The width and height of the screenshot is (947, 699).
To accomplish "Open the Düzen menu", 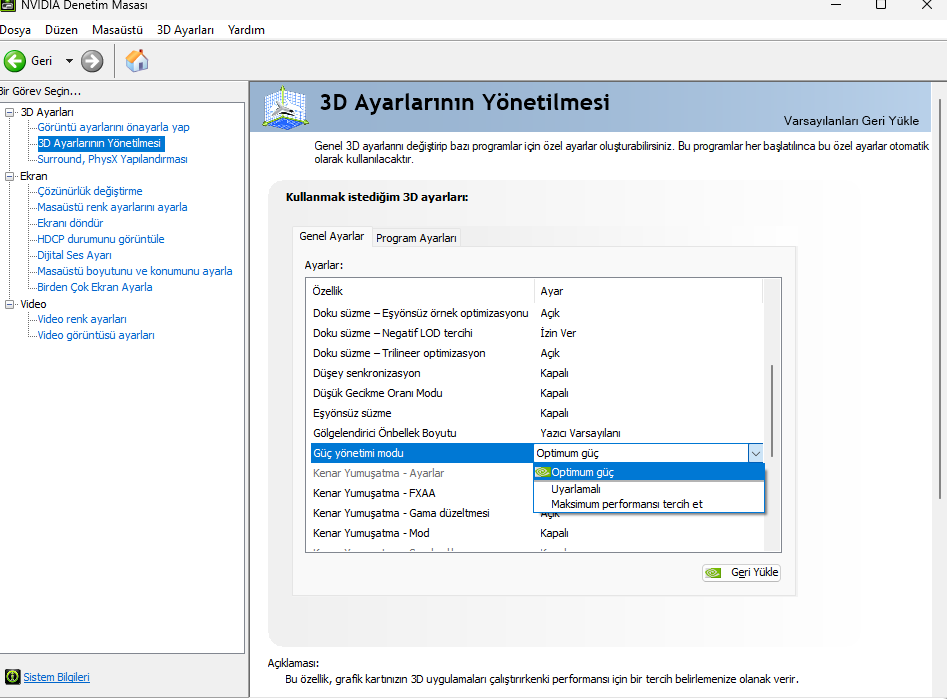I will click(62, 30).
